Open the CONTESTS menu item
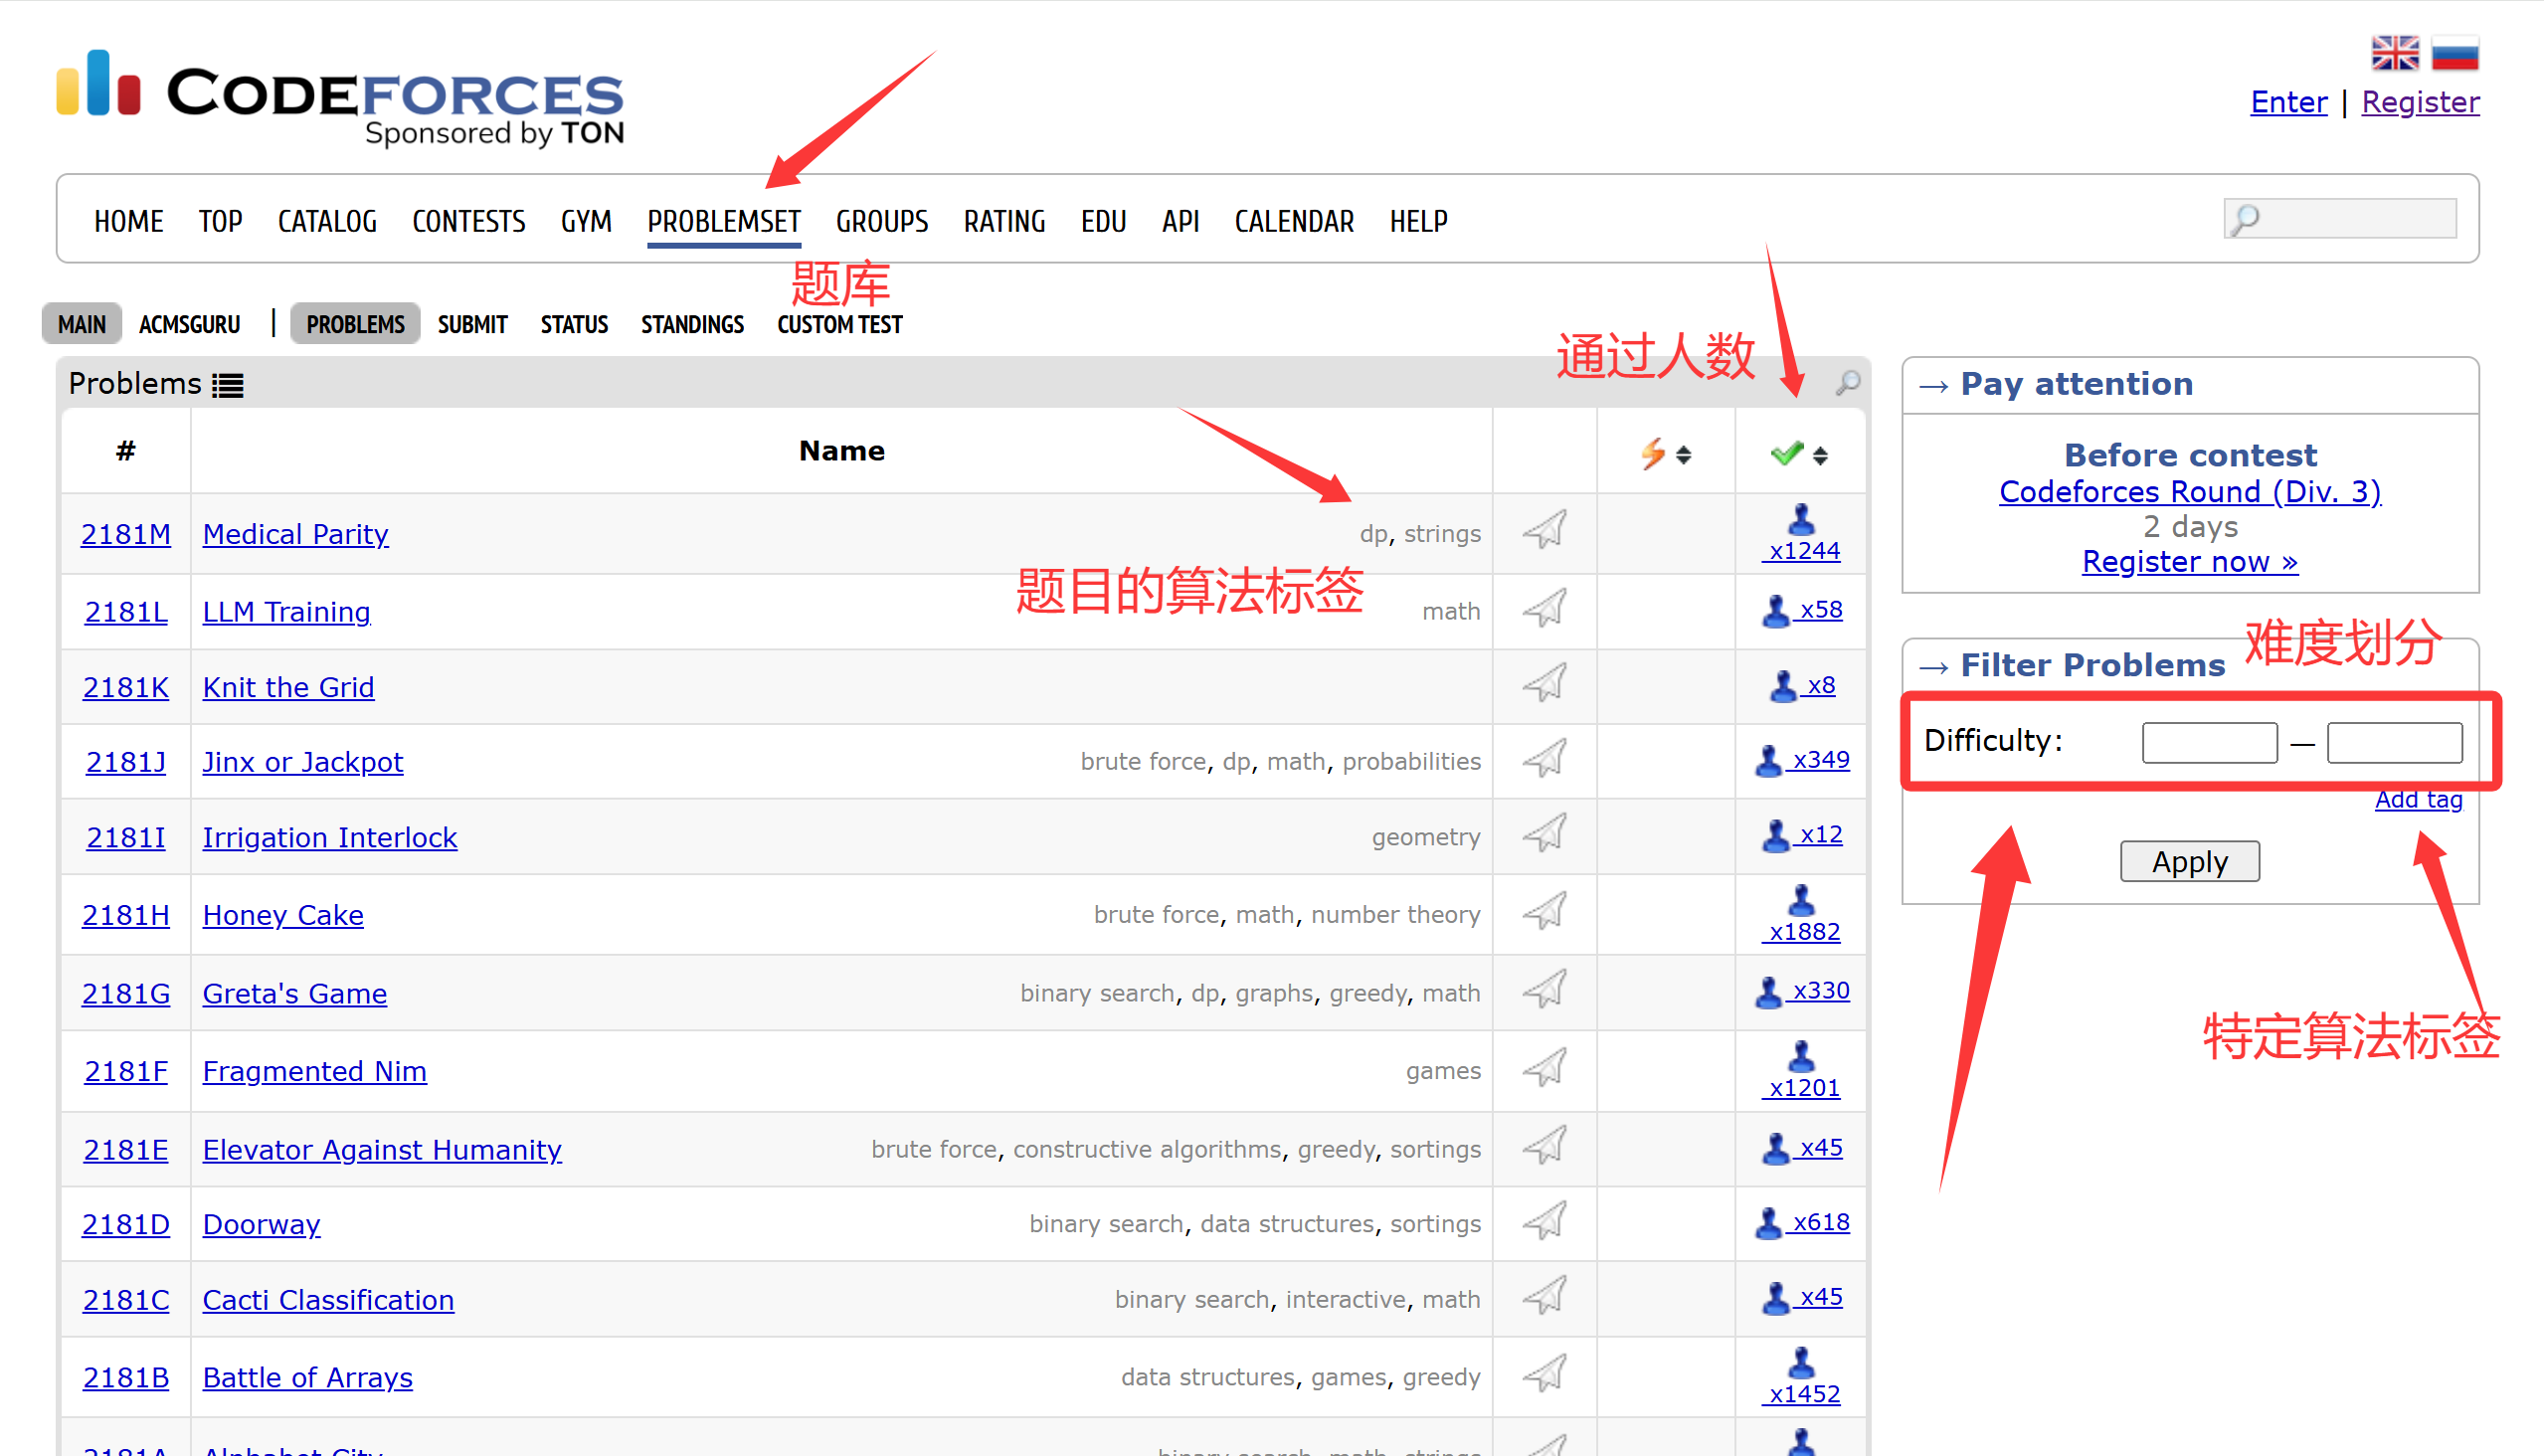The image size is (2544, 1456). [x=468, y=221]
